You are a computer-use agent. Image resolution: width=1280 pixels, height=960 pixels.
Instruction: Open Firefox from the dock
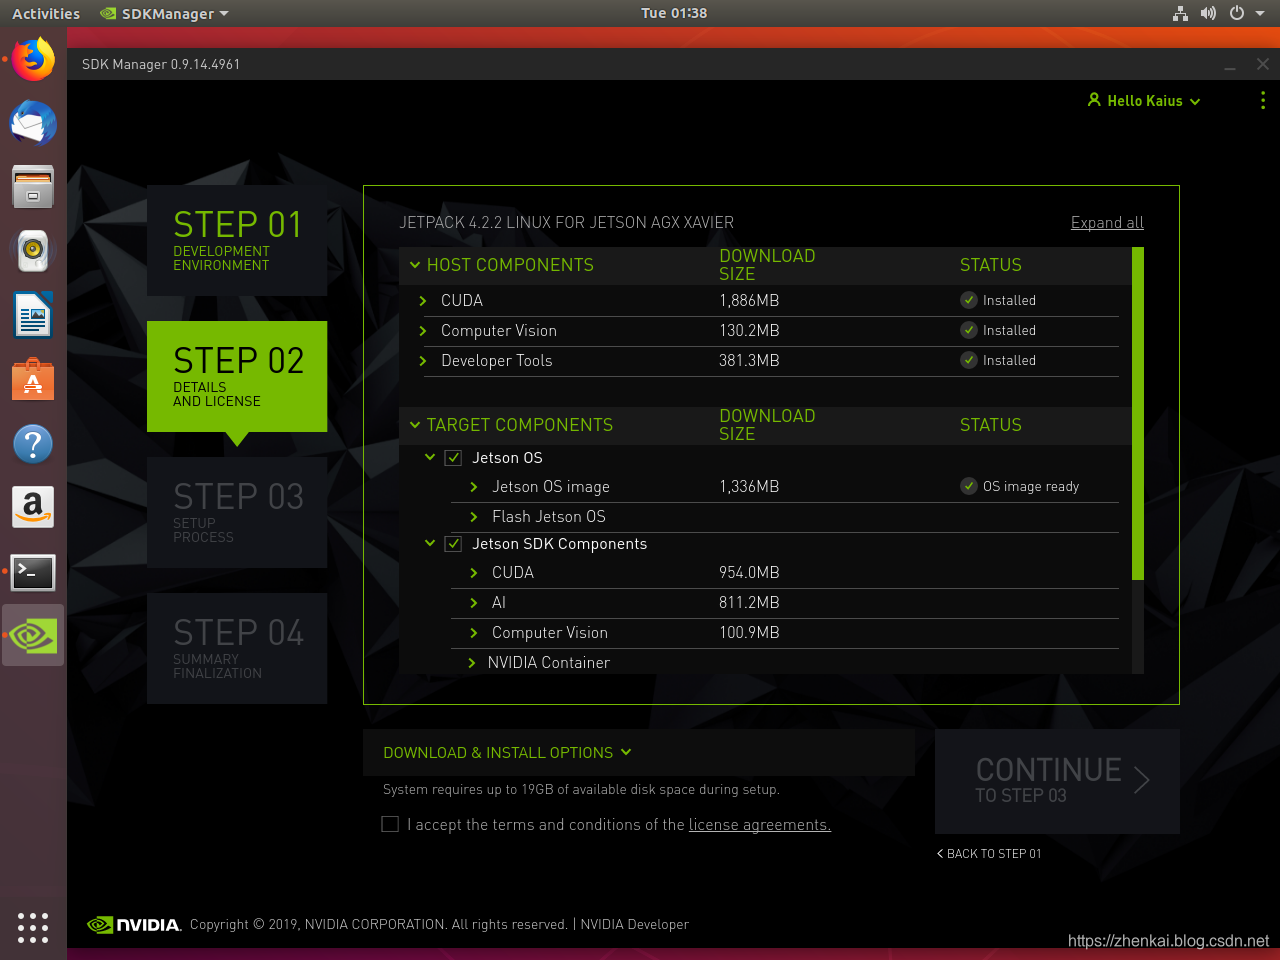33,60
